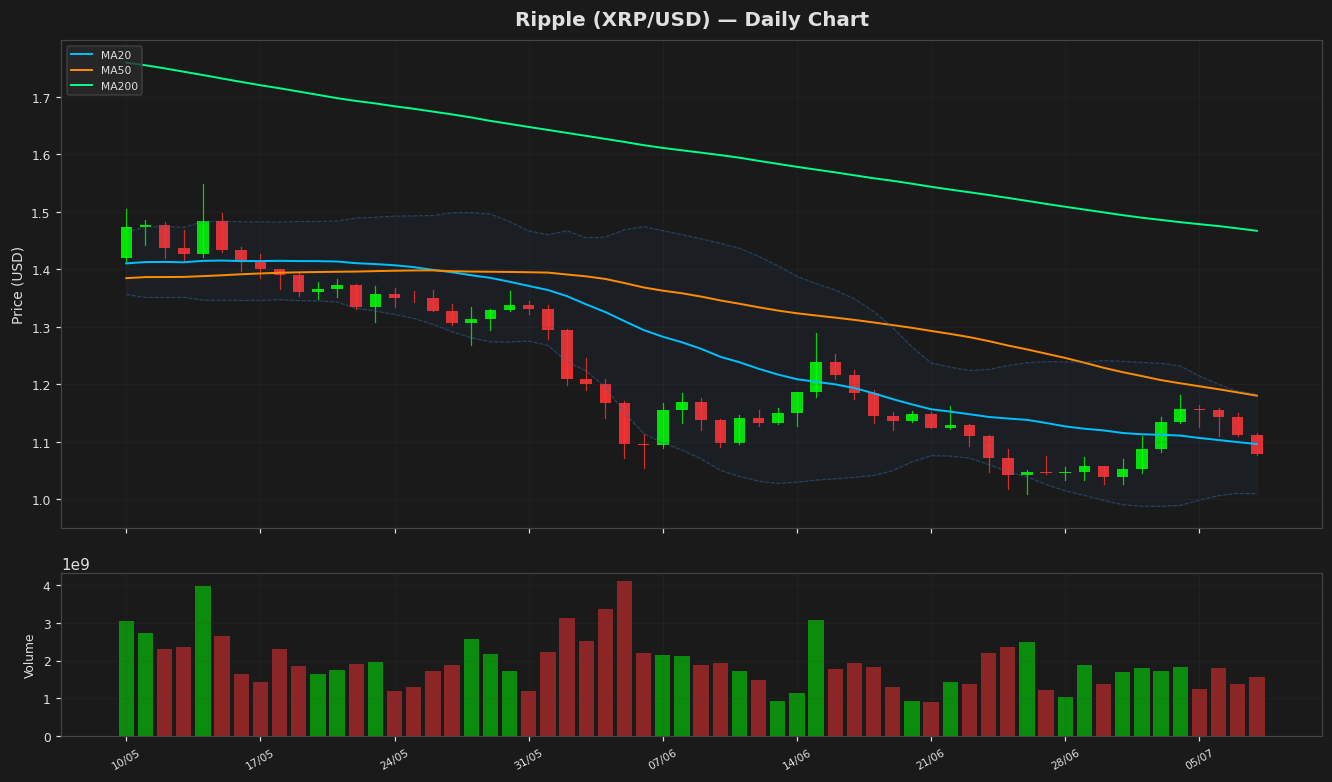1332x782 pixels.
Task: Click the tallest green volume bar
Action: coord(203,661)
